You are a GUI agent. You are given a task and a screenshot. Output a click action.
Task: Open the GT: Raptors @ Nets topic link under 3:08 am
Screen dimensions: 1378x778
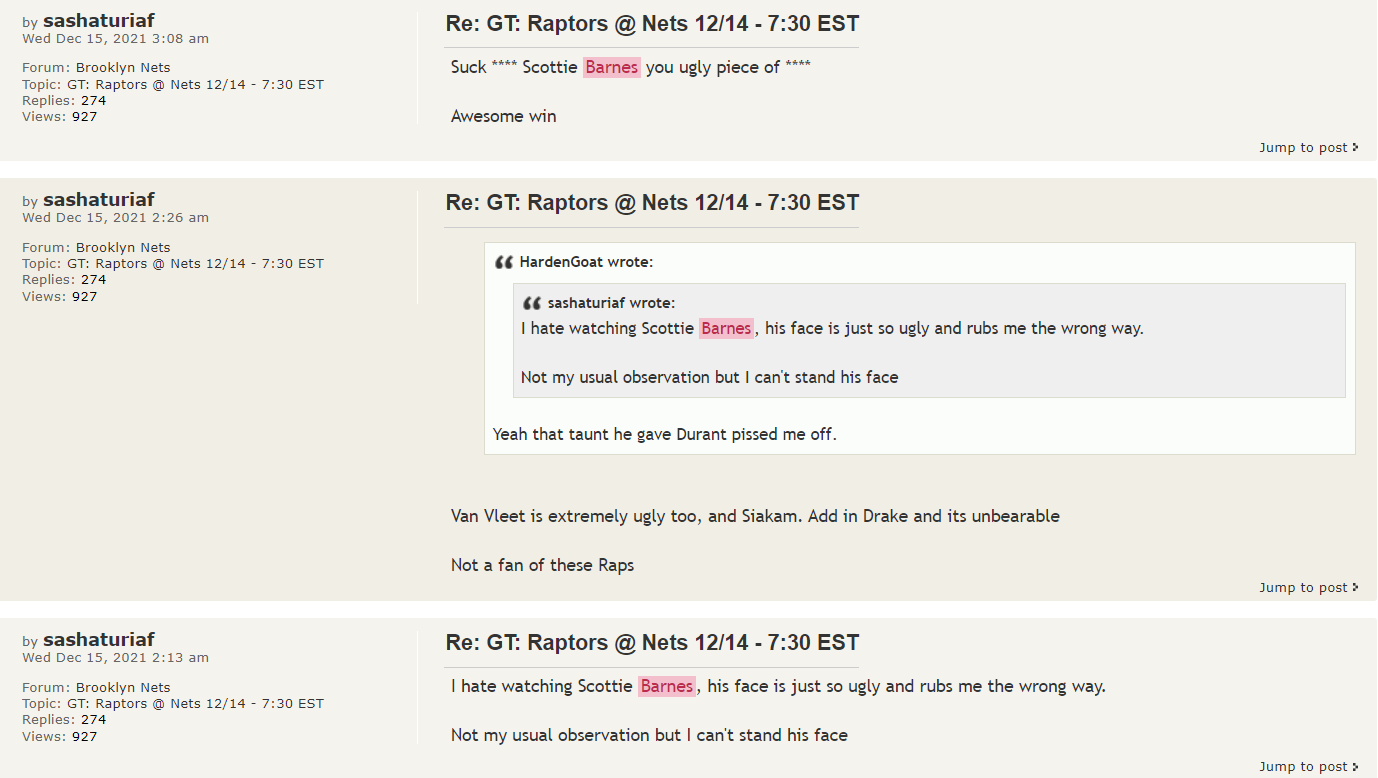pos(195,84)
